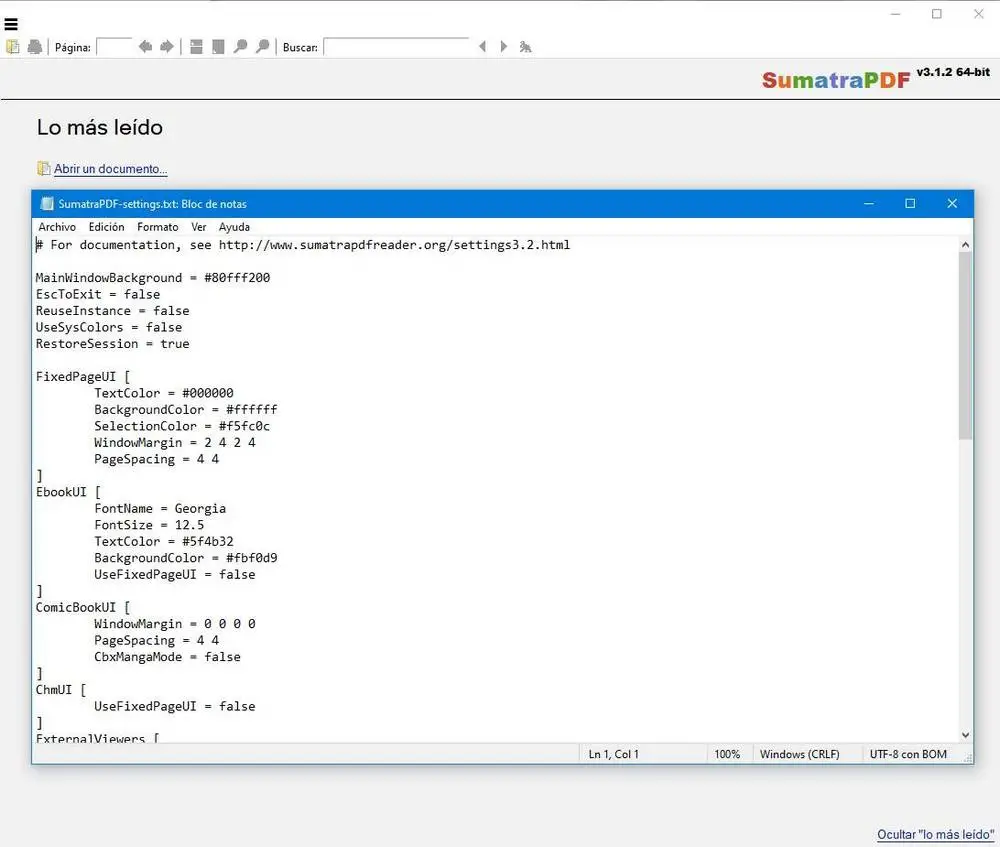Close the Notepad window
1000x847 pixels.
tap(952, 203)
